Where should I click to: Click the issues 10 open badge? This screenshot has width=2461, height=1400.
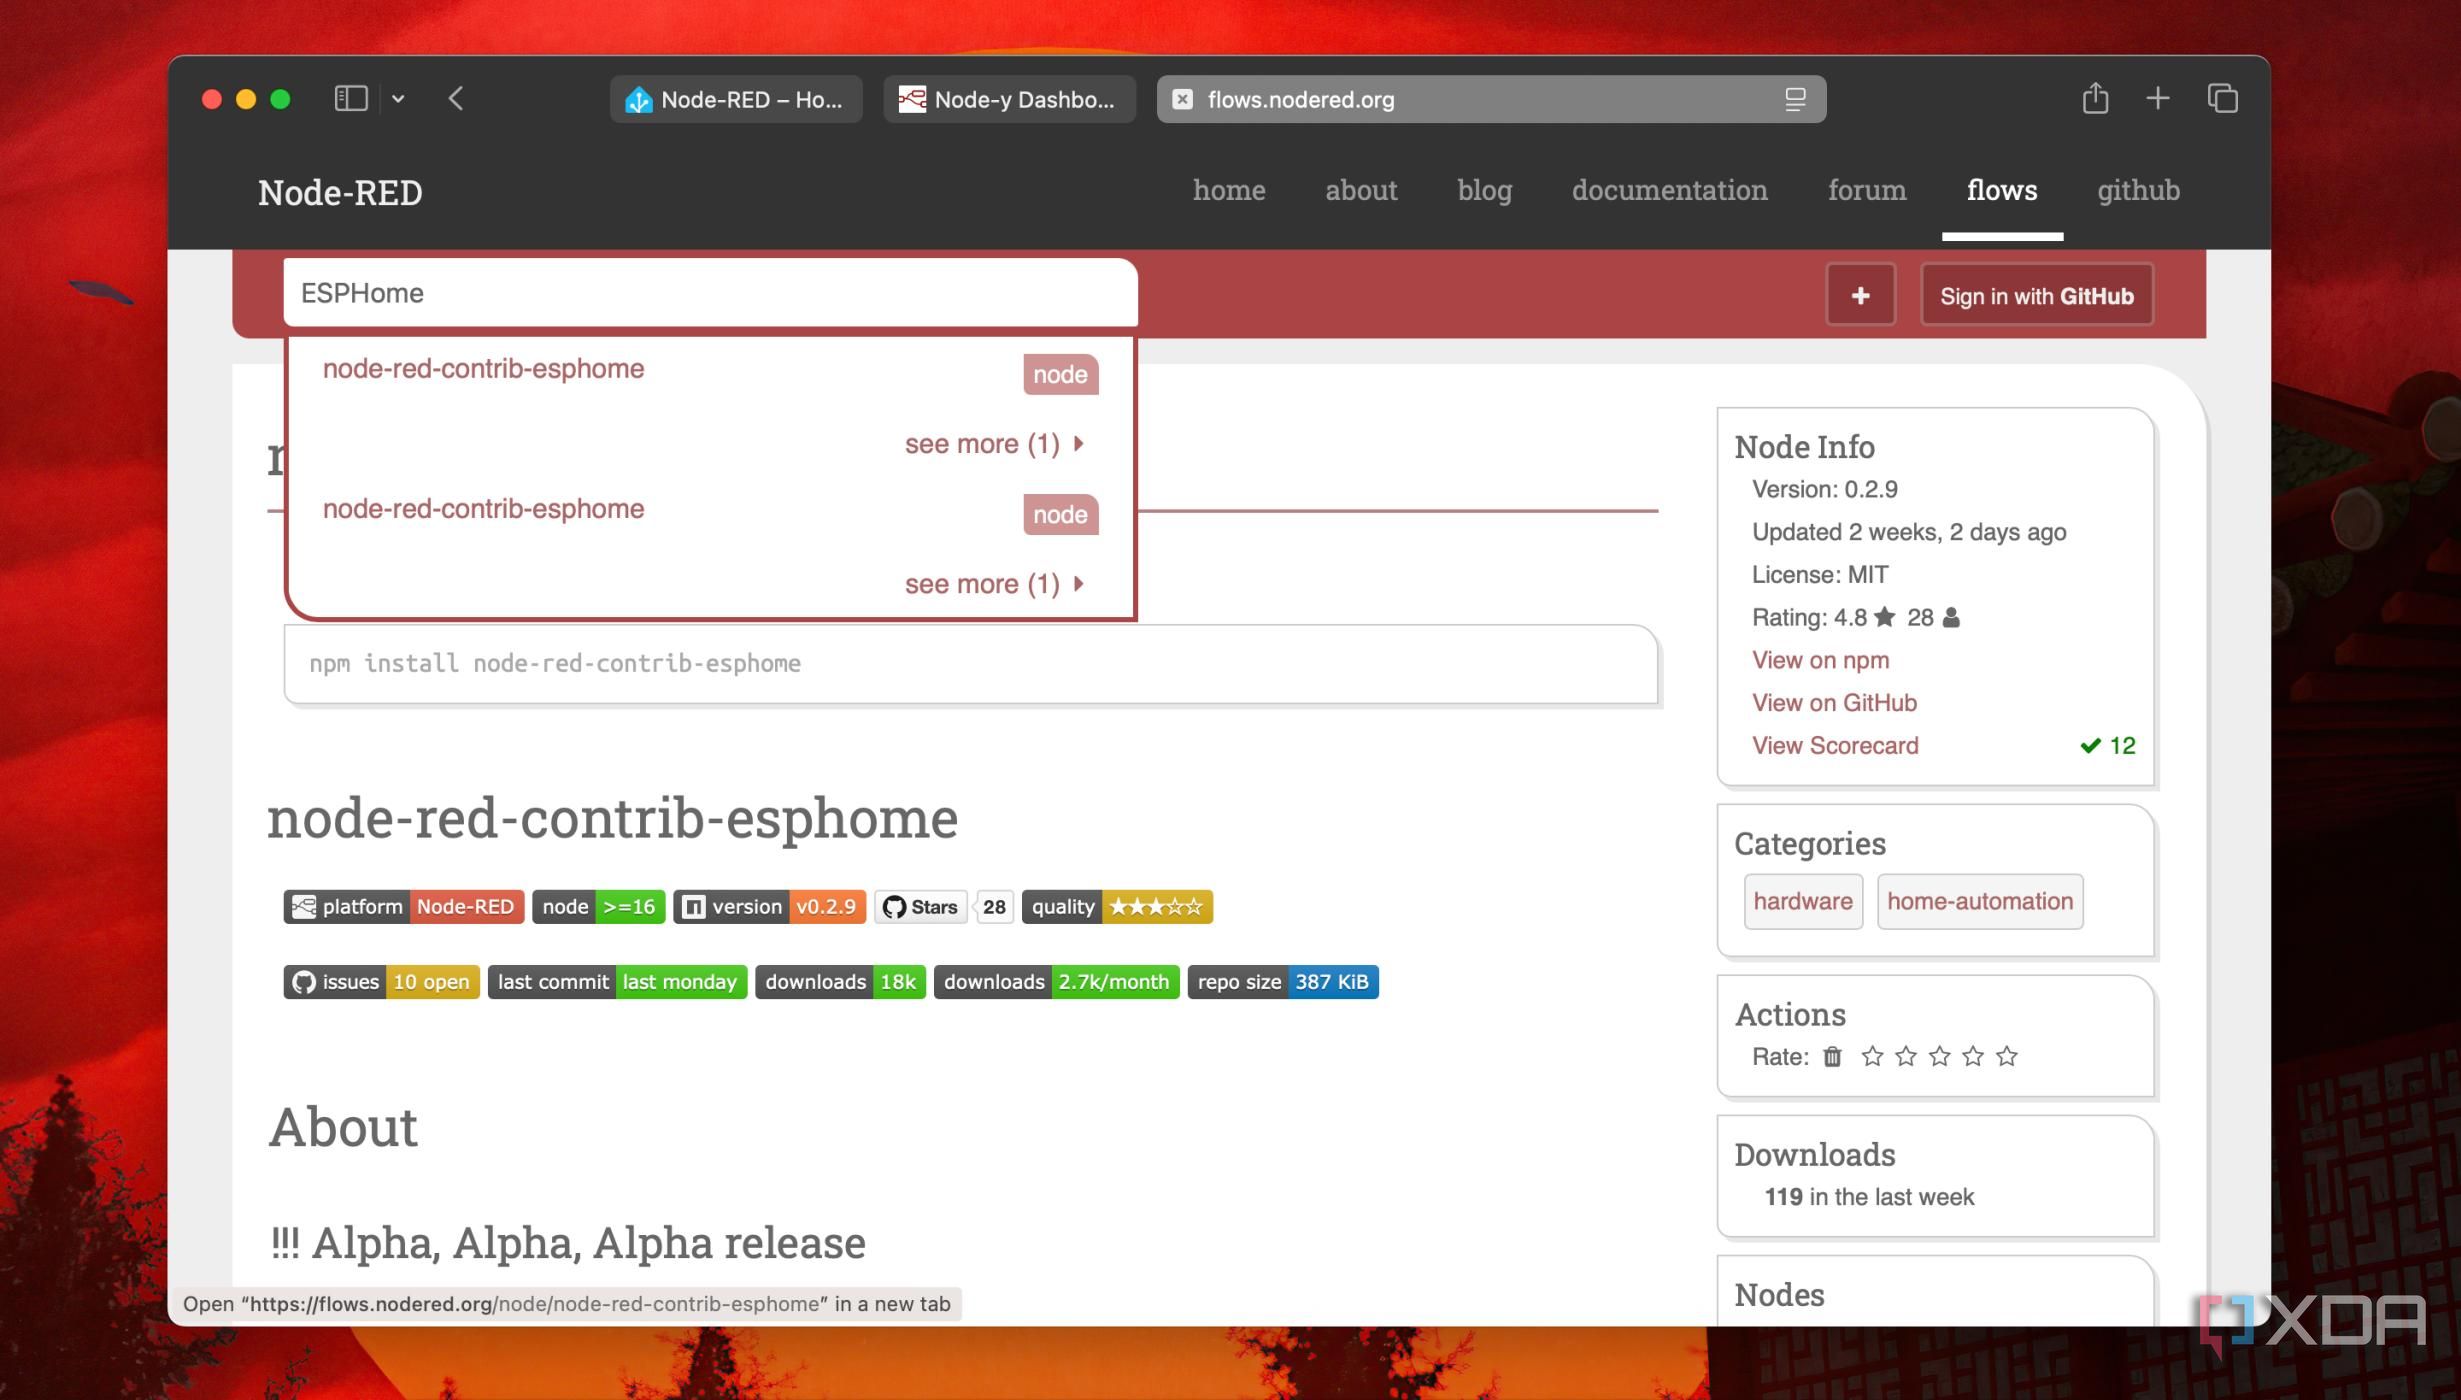[381, 982]
